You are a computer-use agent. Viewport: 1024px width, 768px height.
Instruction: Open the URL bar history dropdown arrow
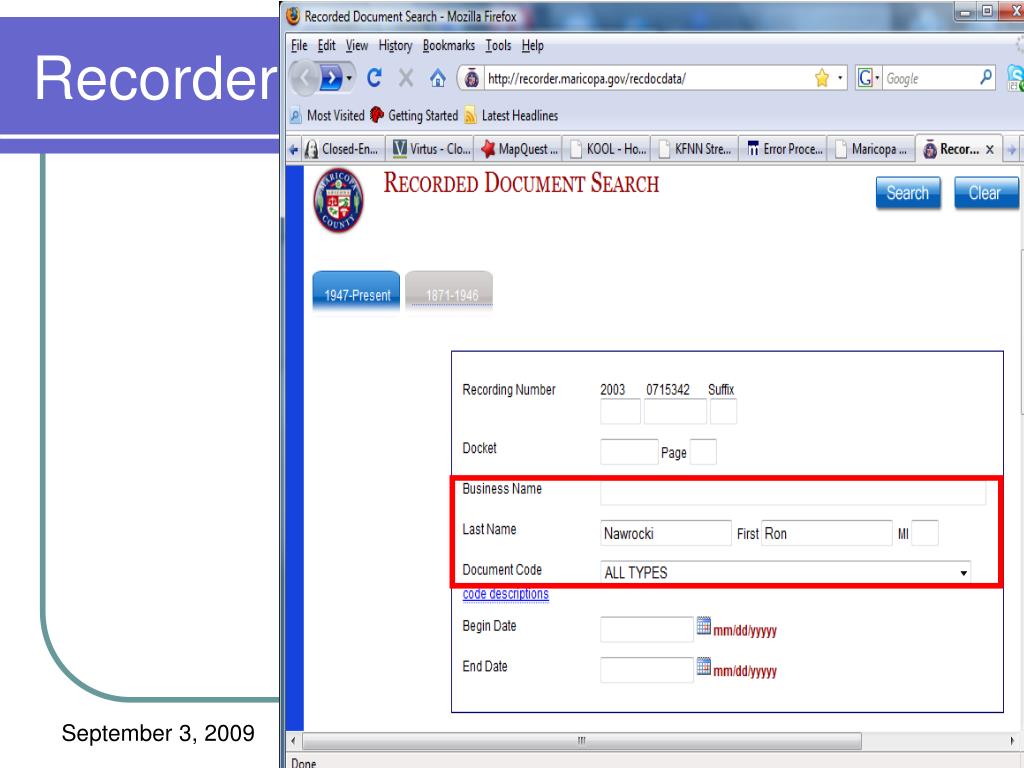[840, 79]
